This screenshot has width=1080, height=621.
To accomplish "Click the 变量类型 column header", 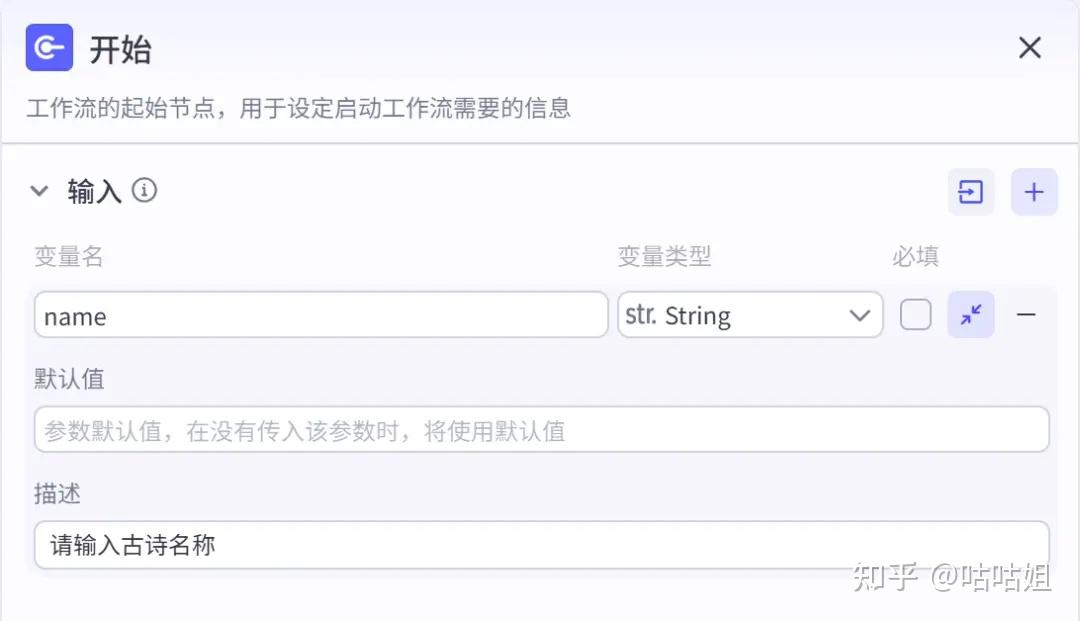I will pyautogui.click(x=664, y=257).
